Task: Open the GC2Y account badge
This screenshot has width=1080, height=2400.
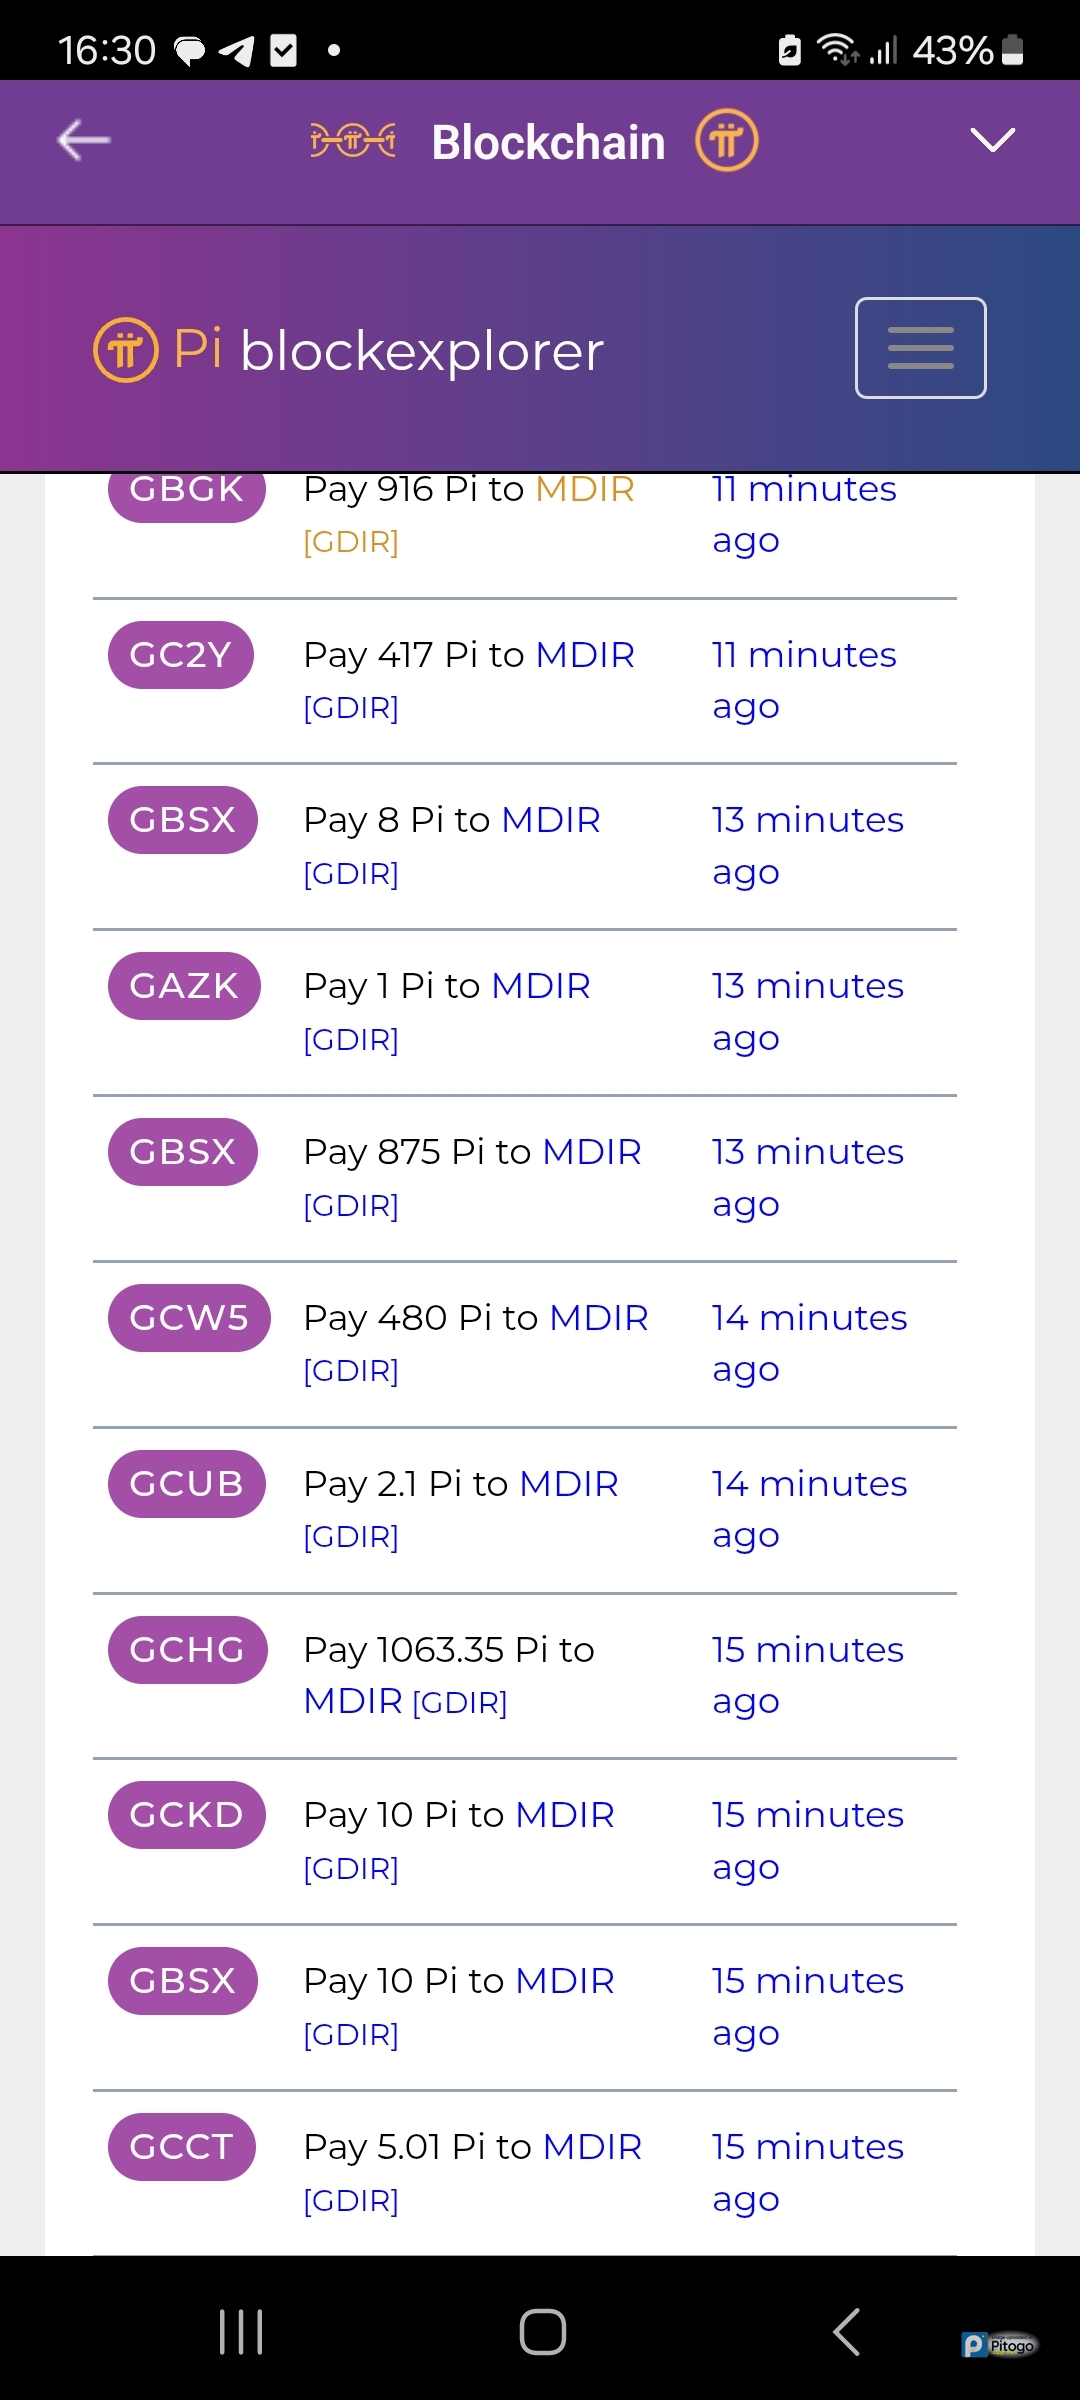Action: [181, 655]
